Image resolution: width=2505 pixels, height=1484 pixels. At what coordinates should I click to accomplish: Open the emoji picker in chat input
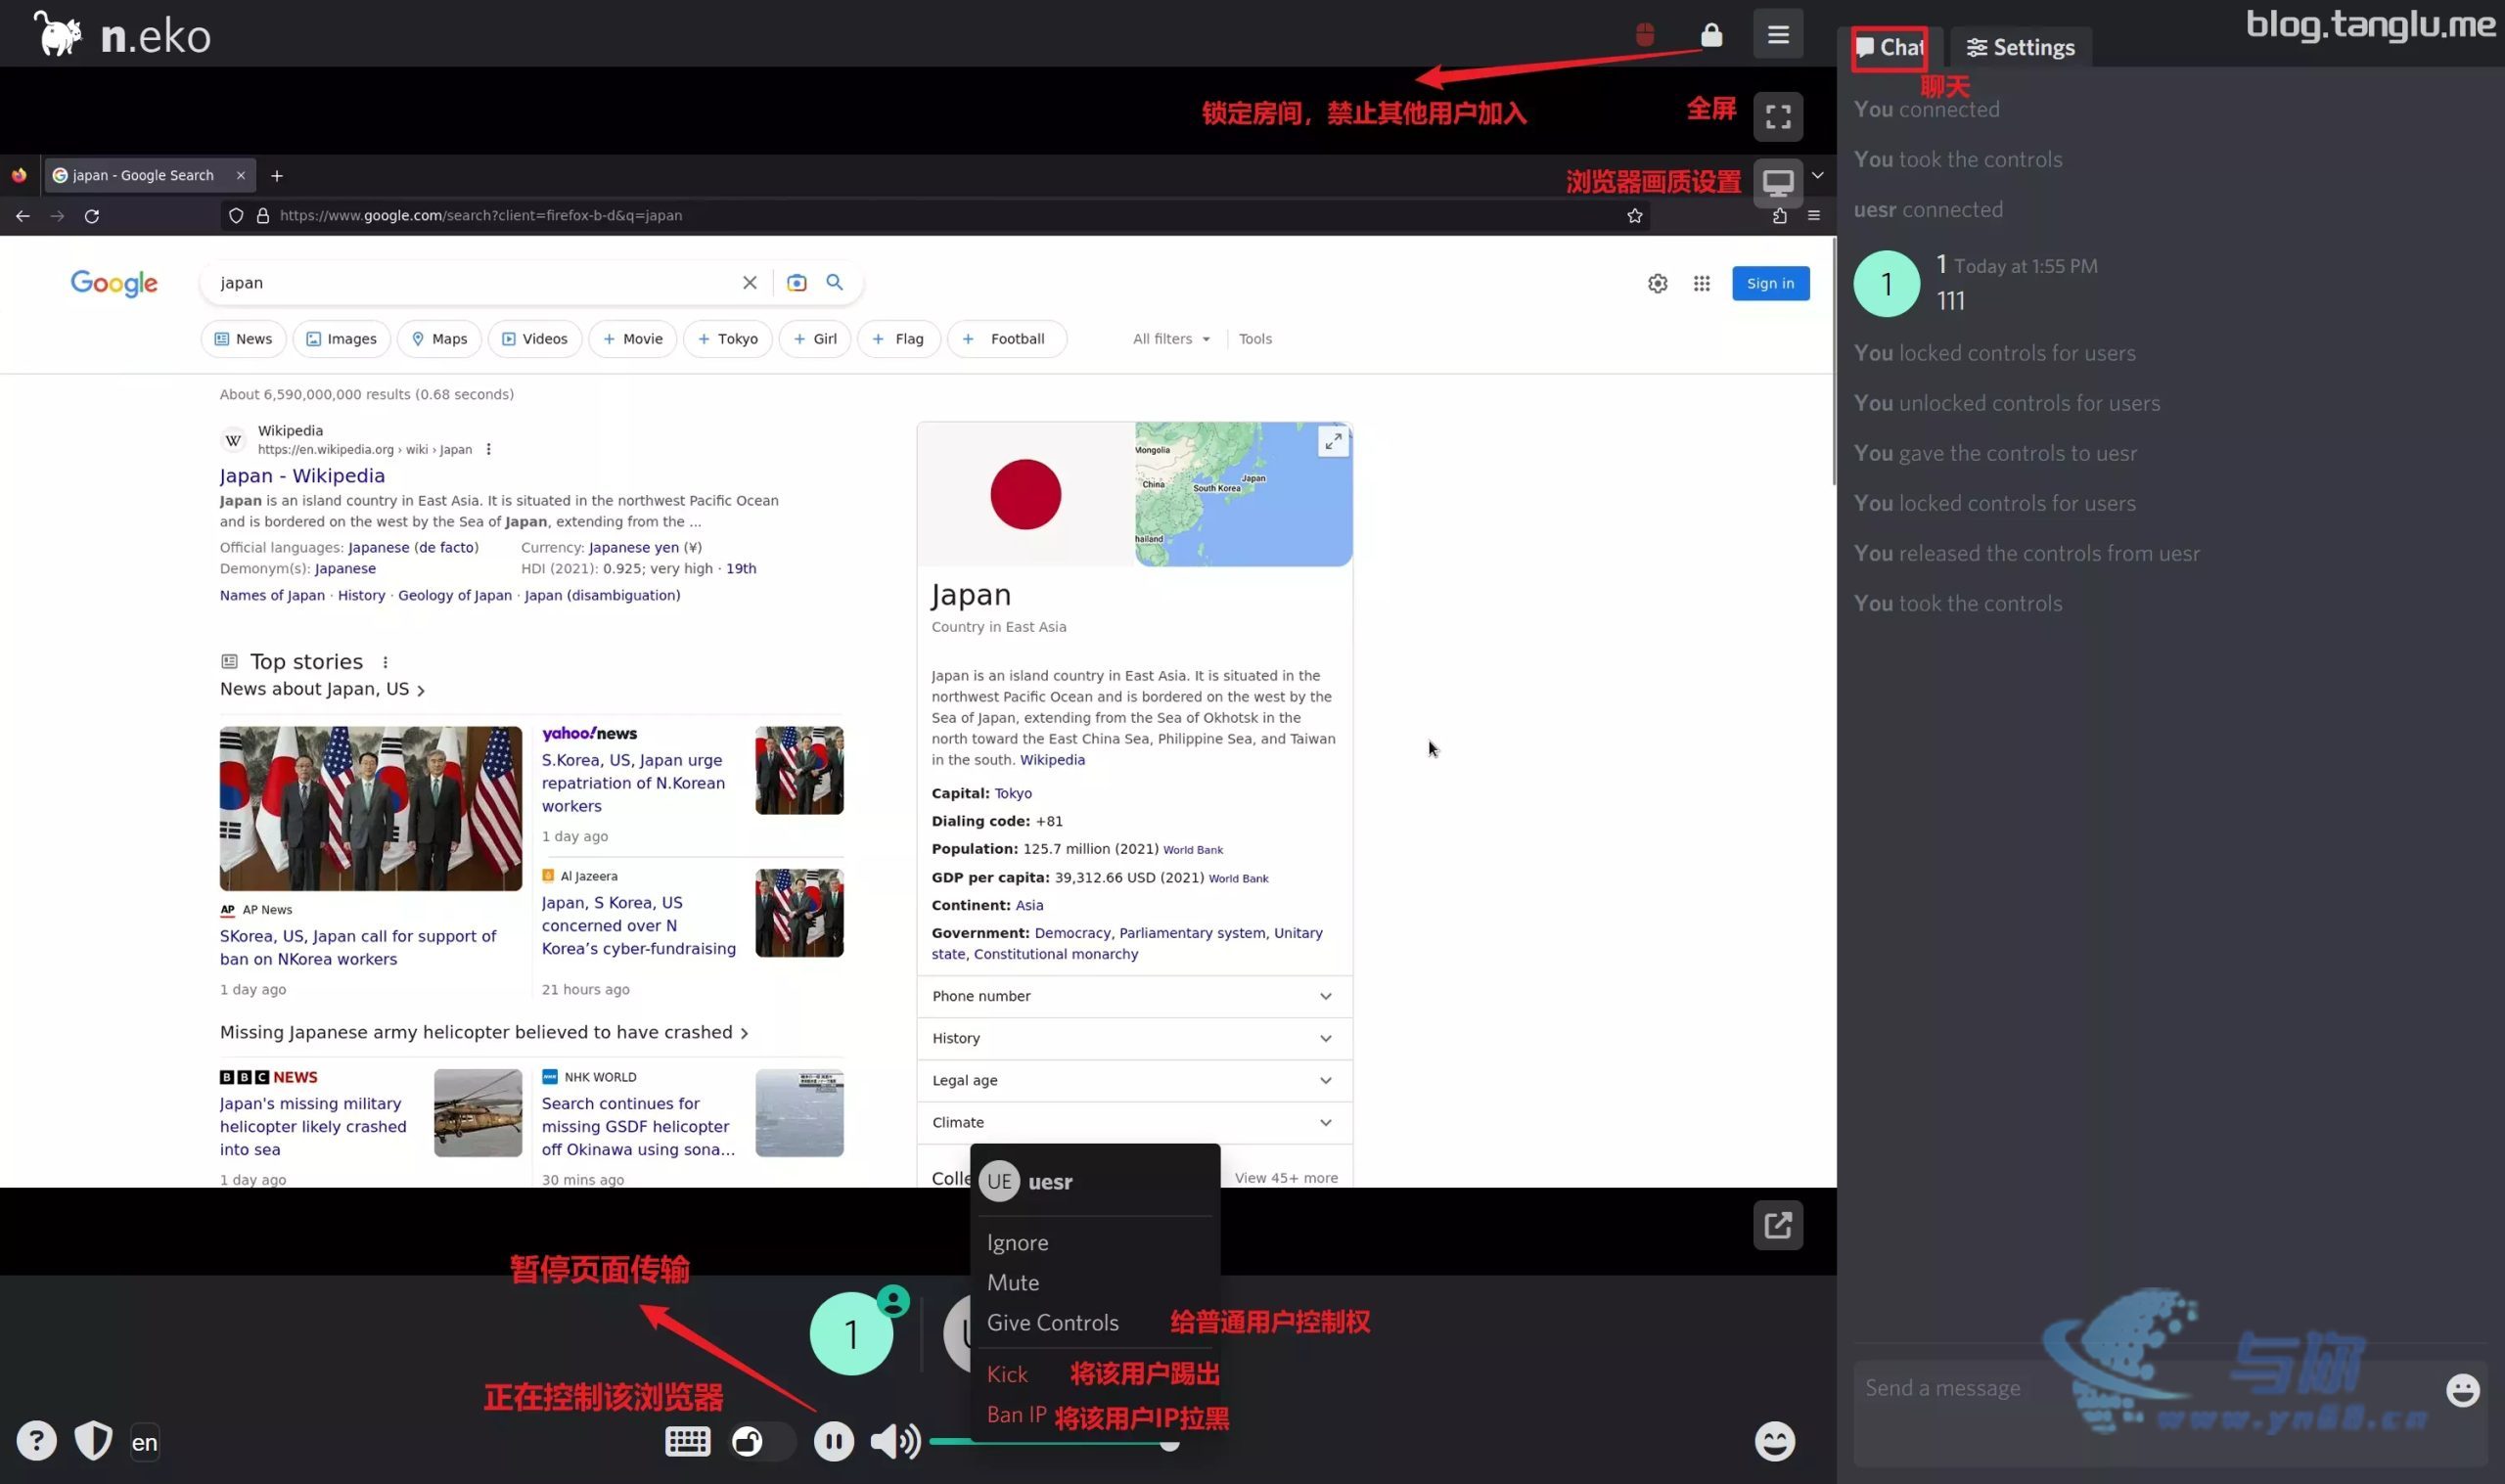pyautogui.click(x=2463, y=1390)
